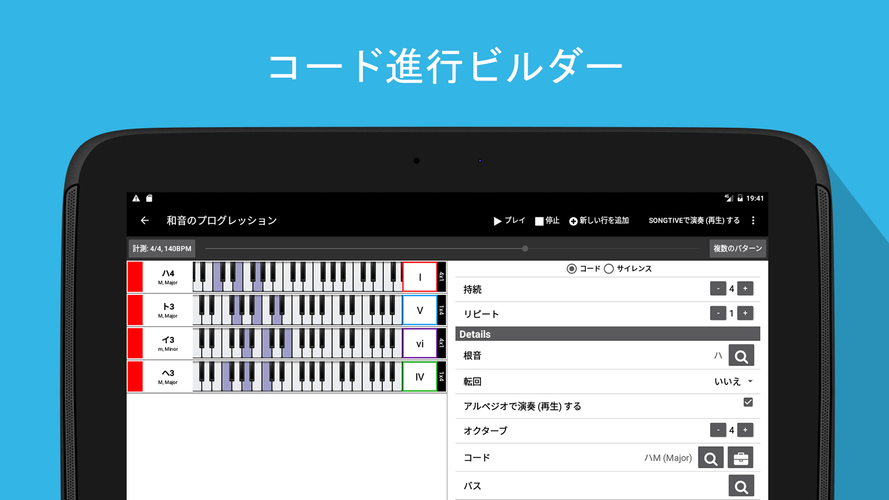Select the サイレンス radio button
Viewport: 889px width, 500px height.
(609, 269)
